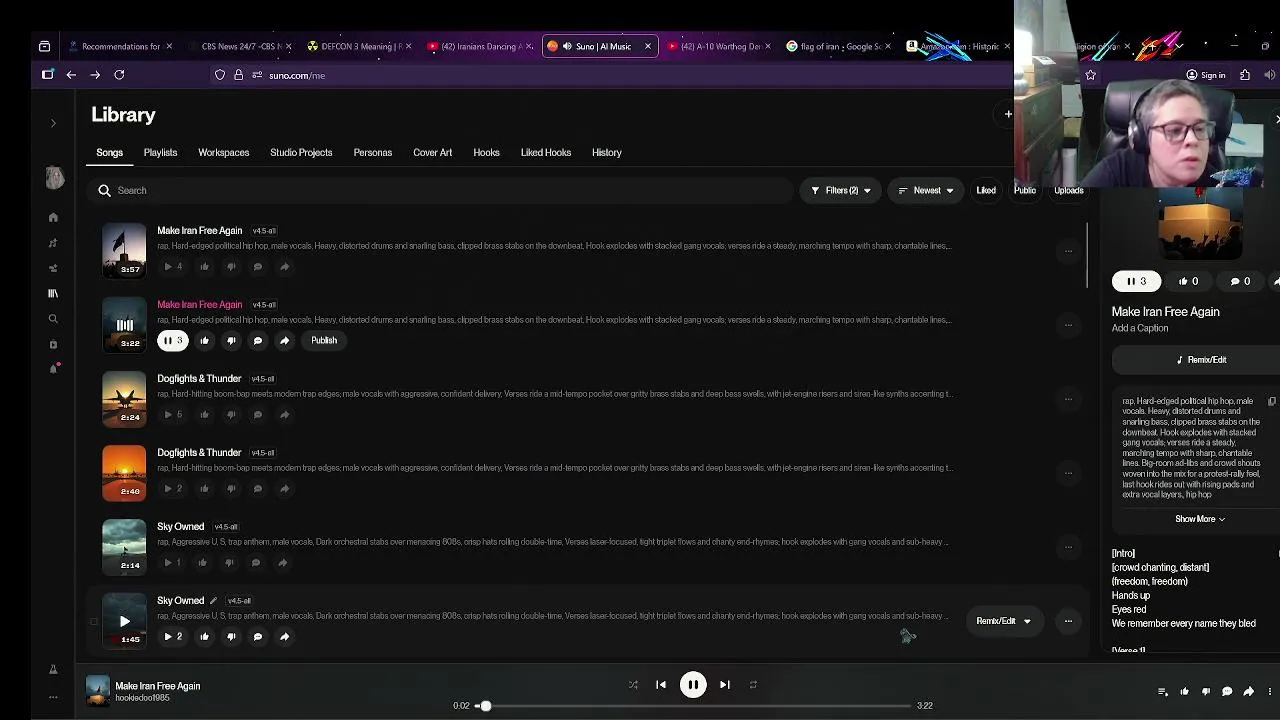This screenshot has width=1280, height=720.
Task: Share current song from bottom player bar
Action: (x=1249, y=691)
